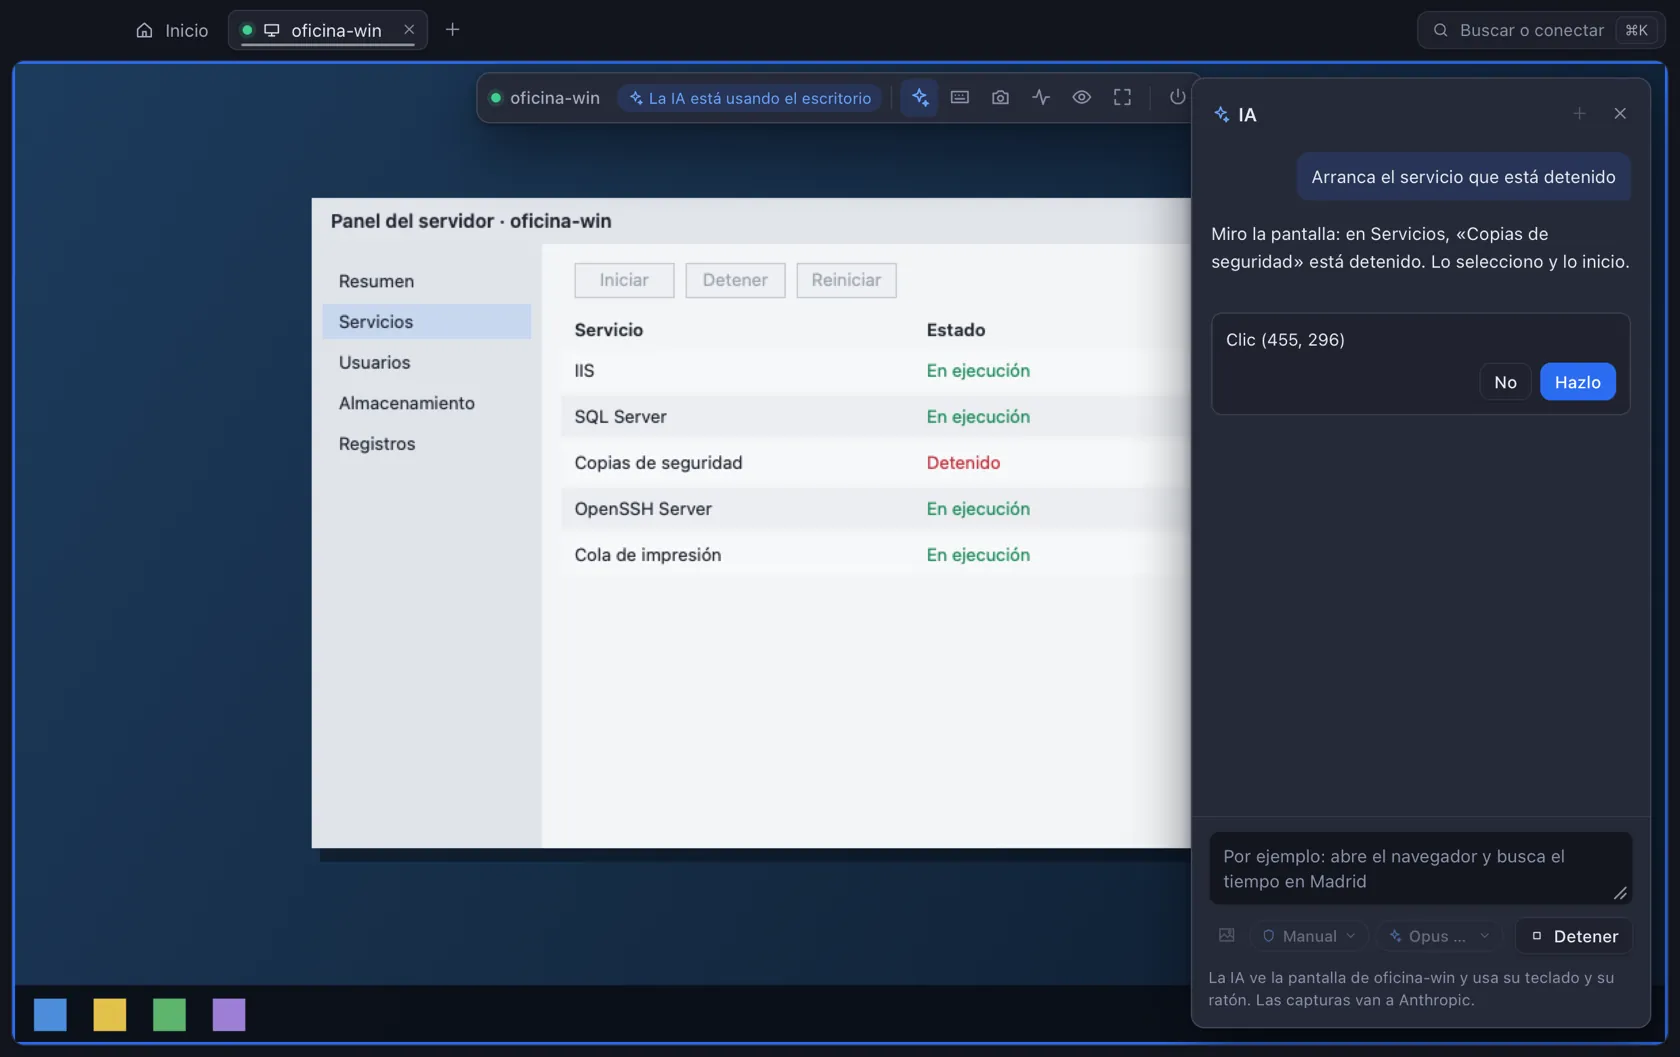Focus the IA message input box
The height and width of the screenshot is (1057, 1680).
(x=1420, y=868)
